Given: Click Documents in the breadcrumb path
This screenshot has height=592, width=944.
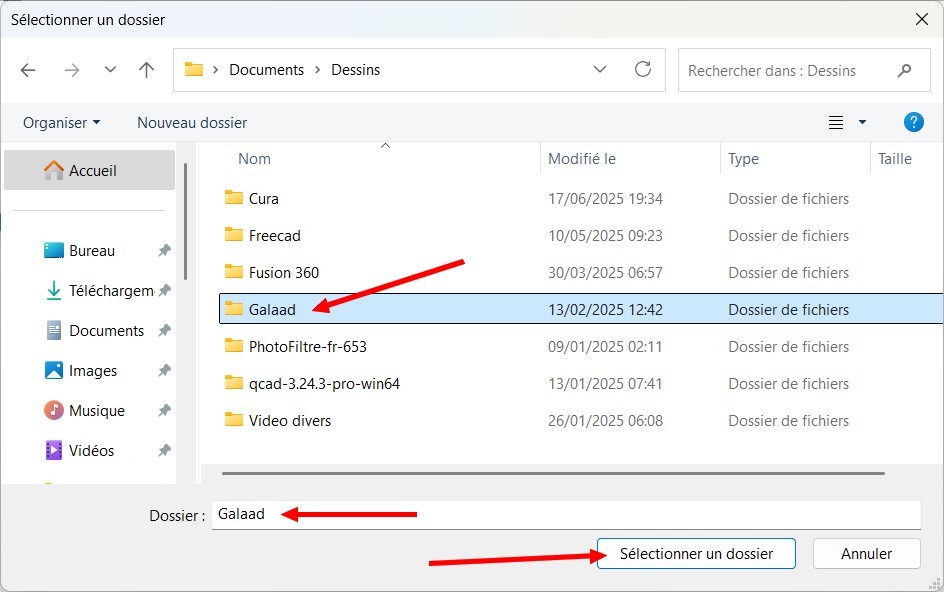Looking at the screenshot, I should 266,70.
